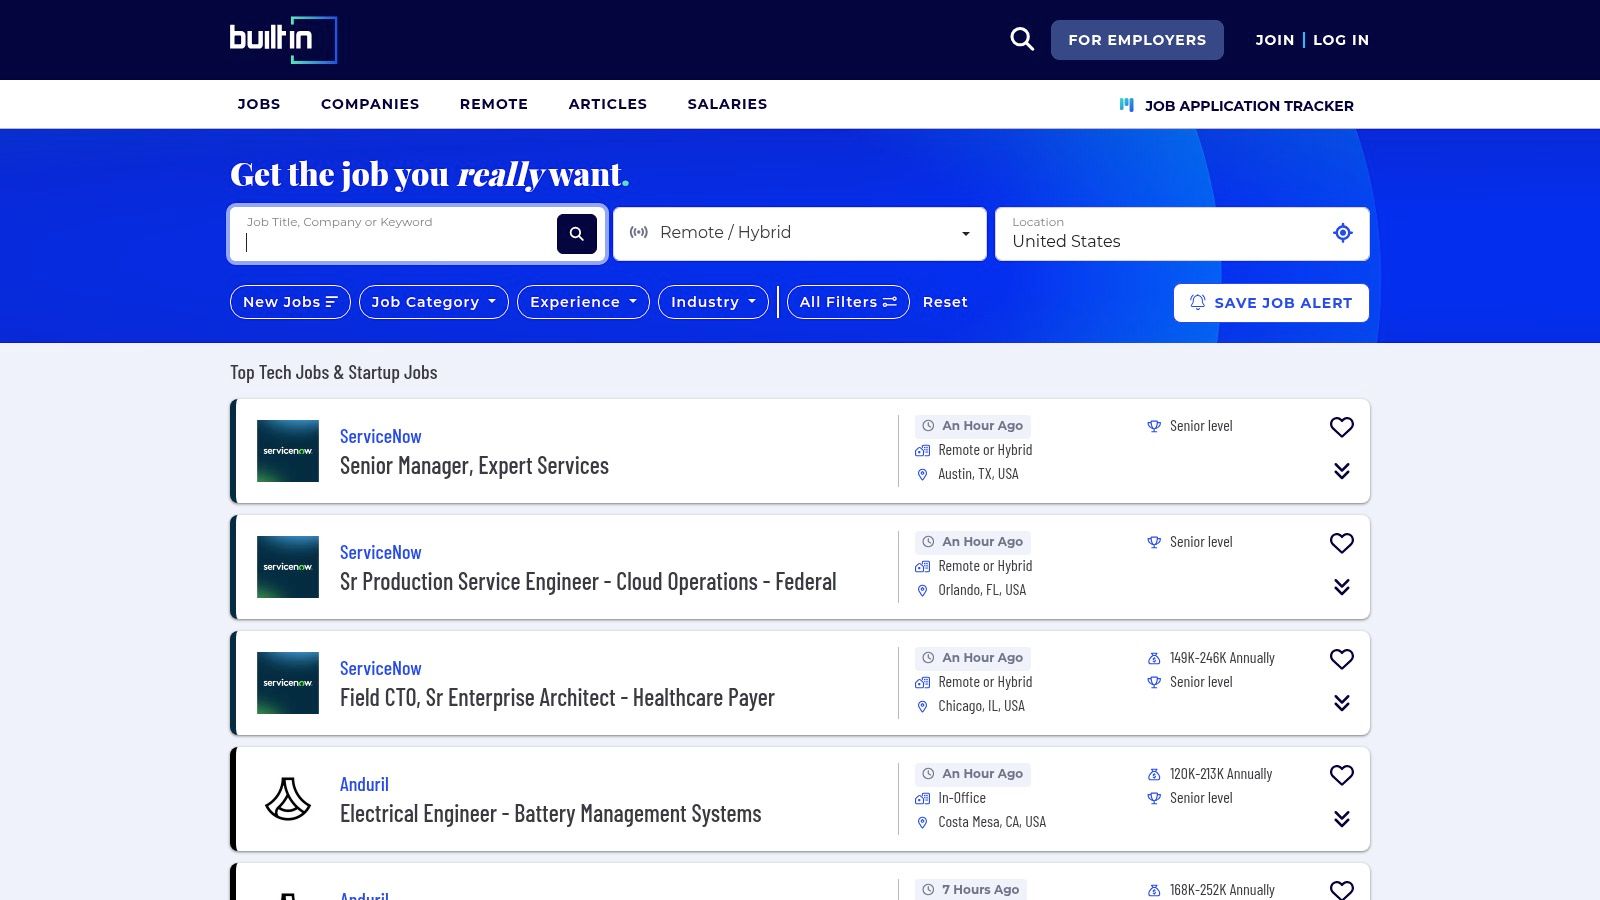
Task: Open ServiceNow logo on Field CTO listing
Action: tap(288, 683)
